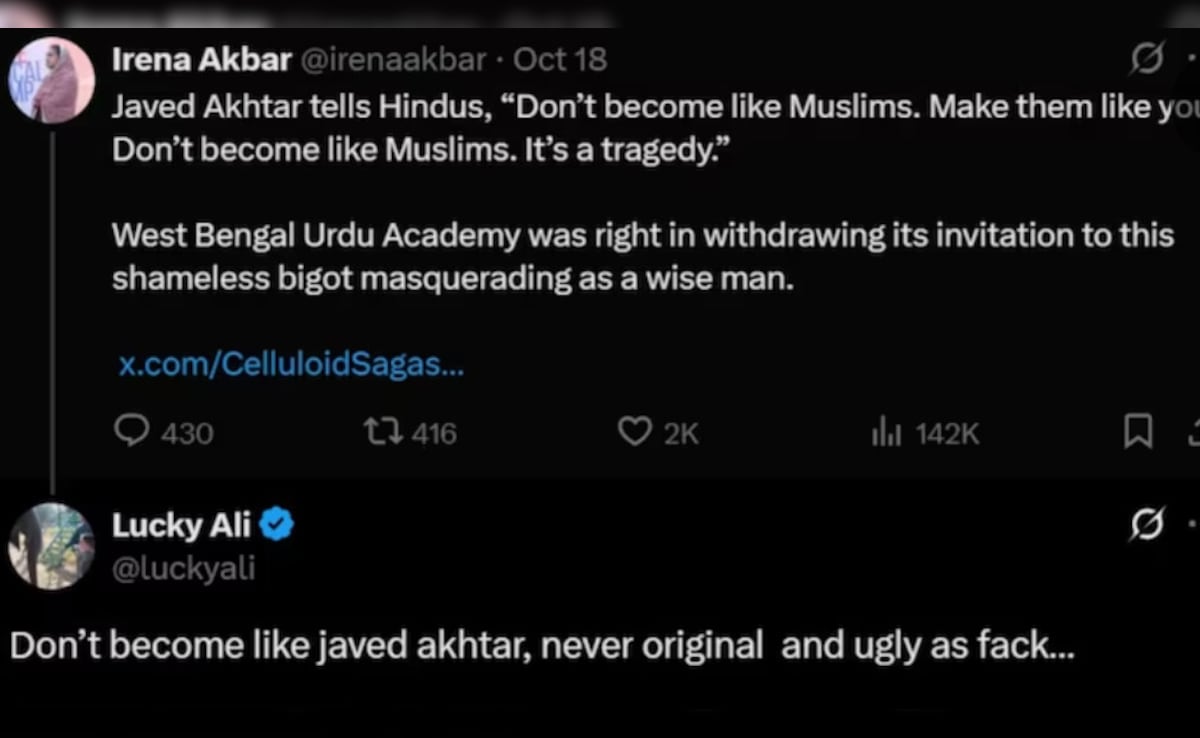Click the bookmark icon on Irena Akbar's tweet
The width and height of the screenshot is (1200, 738).
pyautogui.click(x=1138, y=432)
